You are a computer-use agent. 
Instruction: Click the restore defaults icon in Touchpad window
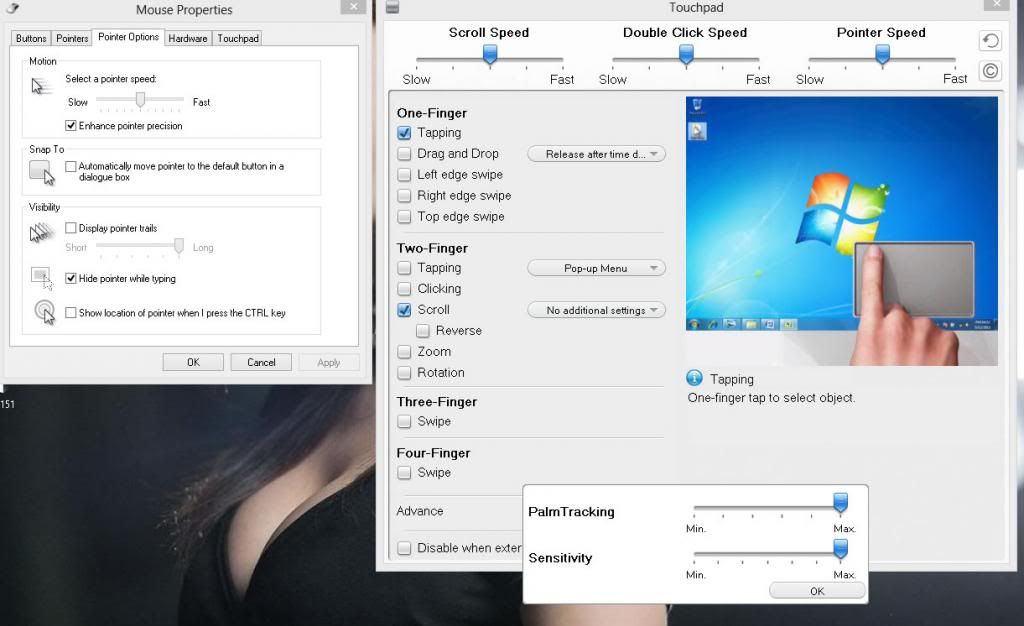991,41
